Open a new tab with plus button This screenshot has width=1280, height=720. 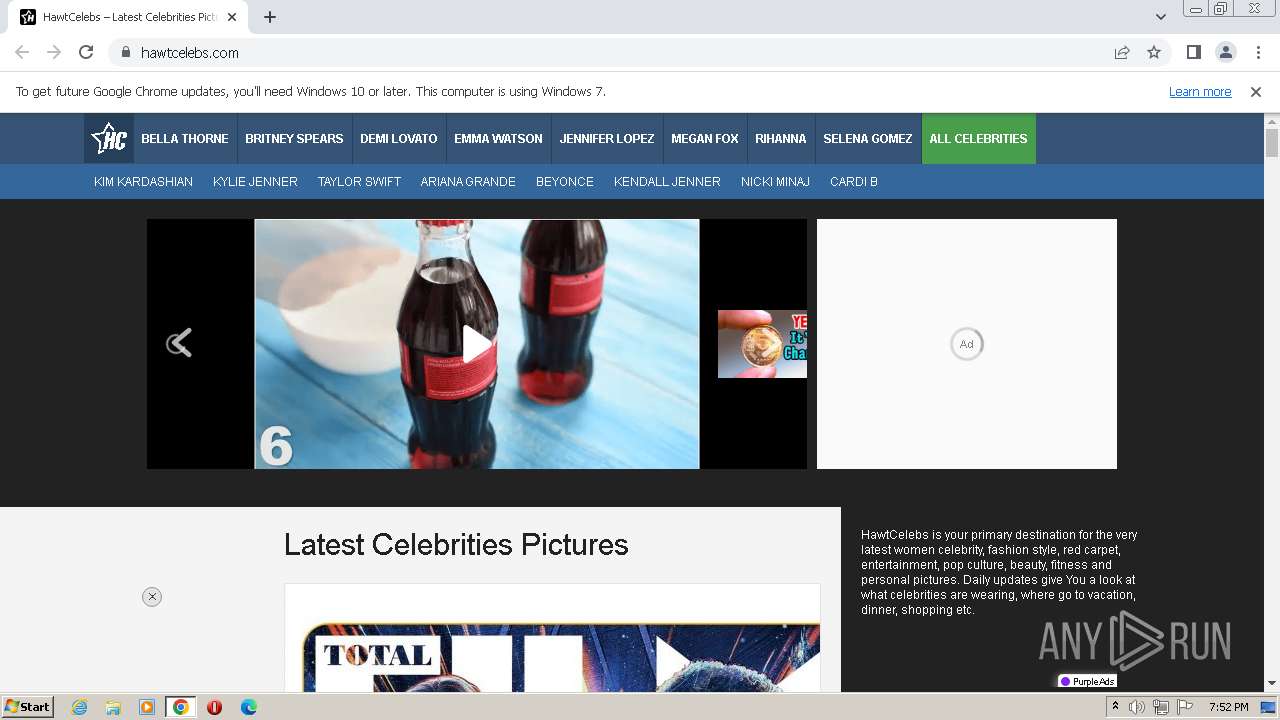click(x=270, y=17)
